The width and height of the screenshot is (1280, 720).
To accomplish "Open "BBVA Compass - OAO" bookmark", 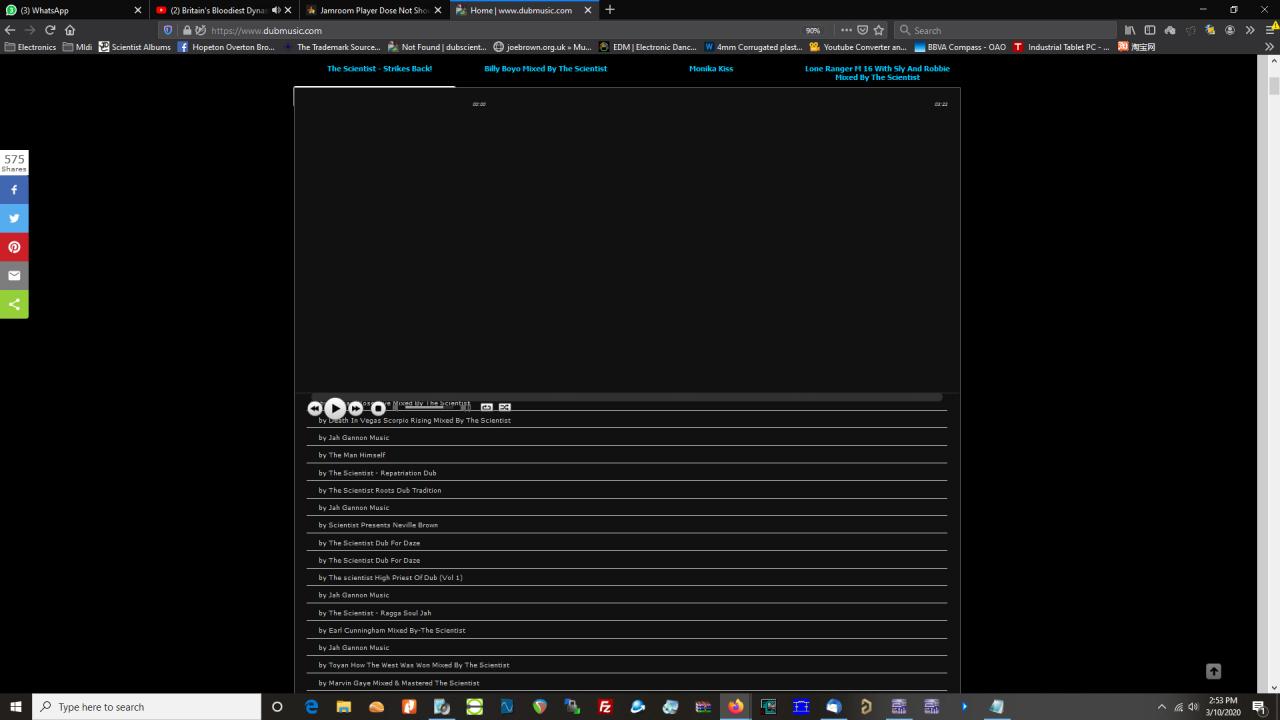I will click(960, 47).
